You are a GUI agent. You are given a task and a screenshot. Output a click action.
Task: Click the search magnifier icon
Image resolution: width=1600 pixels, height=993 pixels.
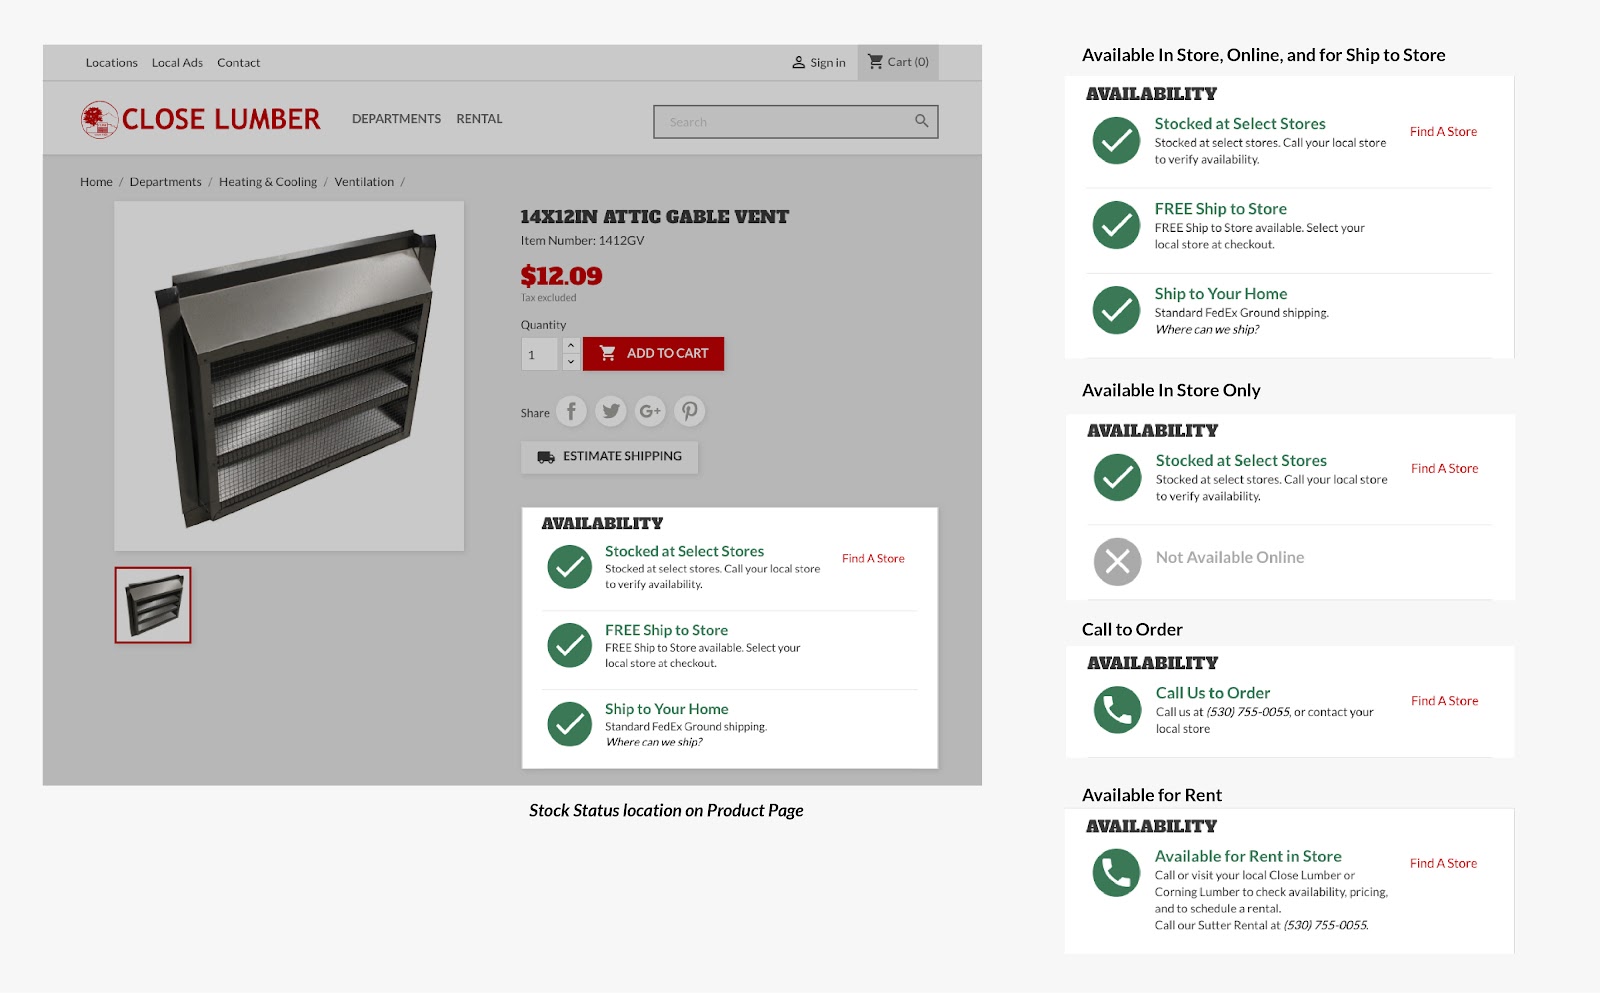(x=921, y=121)
